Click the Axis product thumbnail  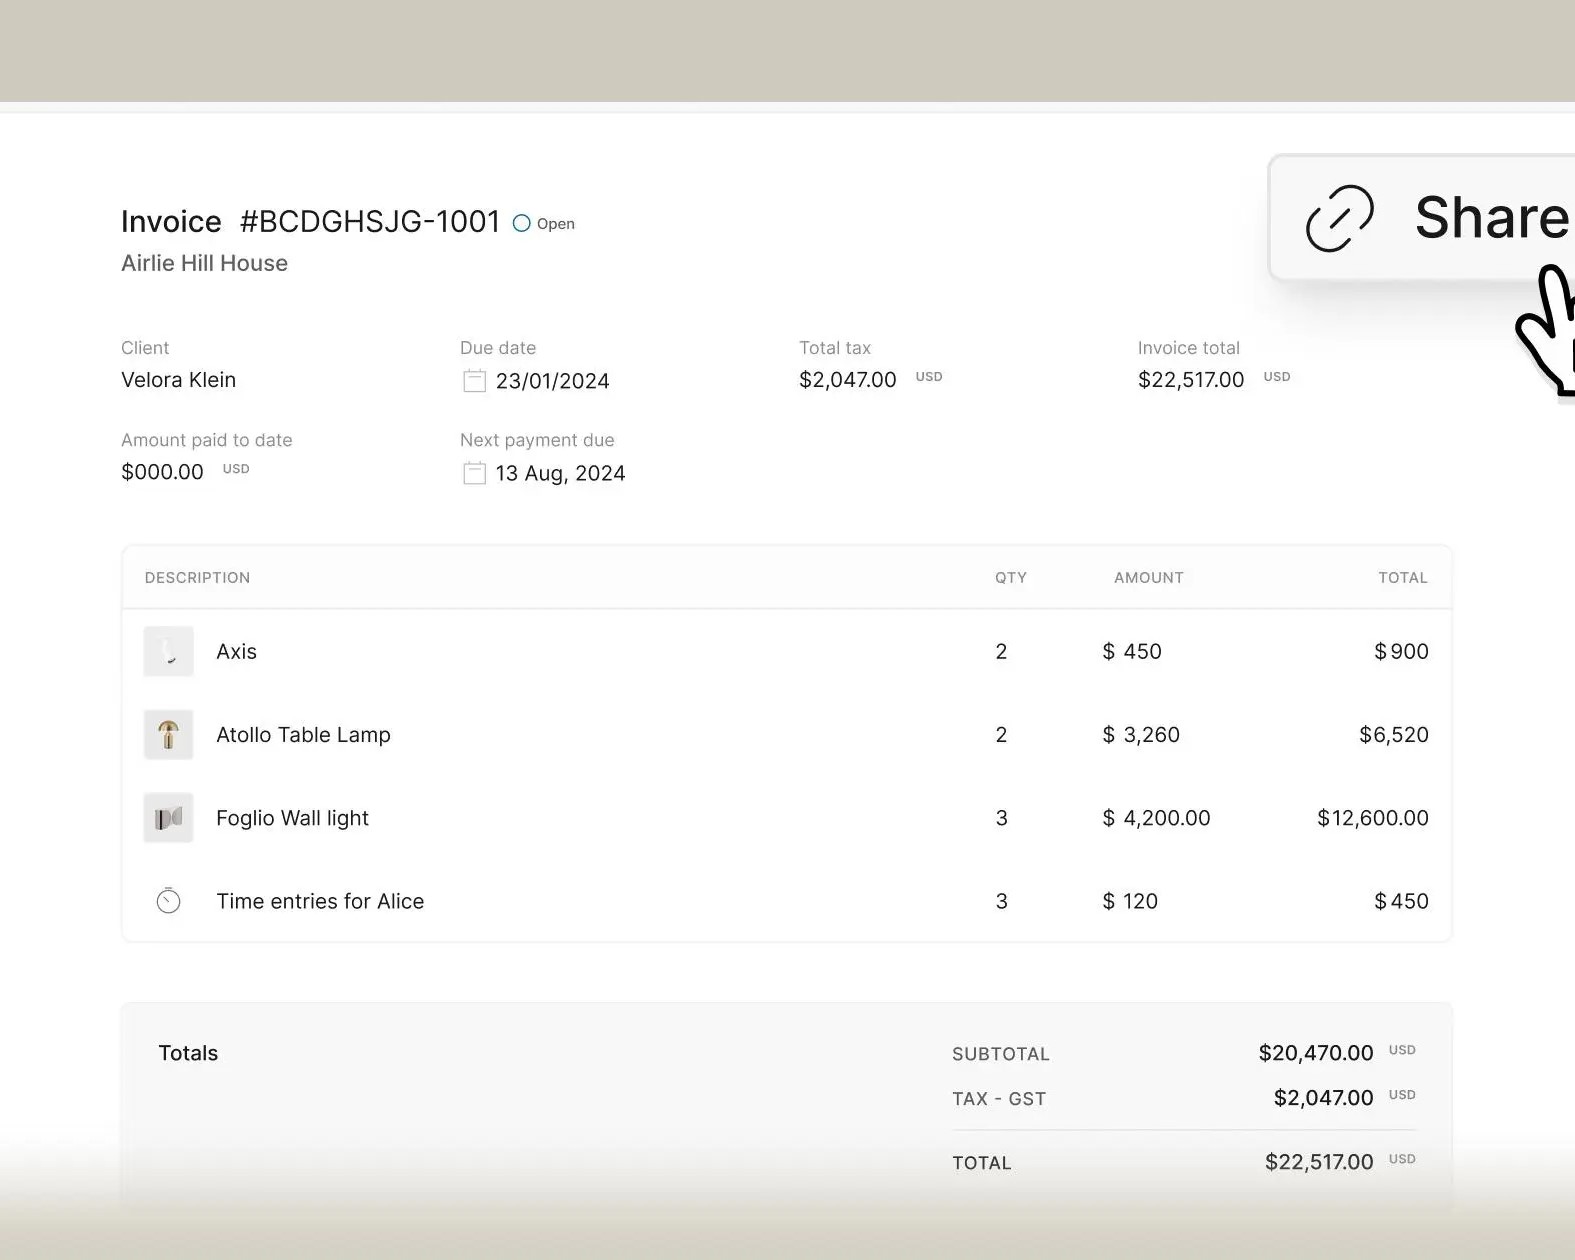point(168,652)
